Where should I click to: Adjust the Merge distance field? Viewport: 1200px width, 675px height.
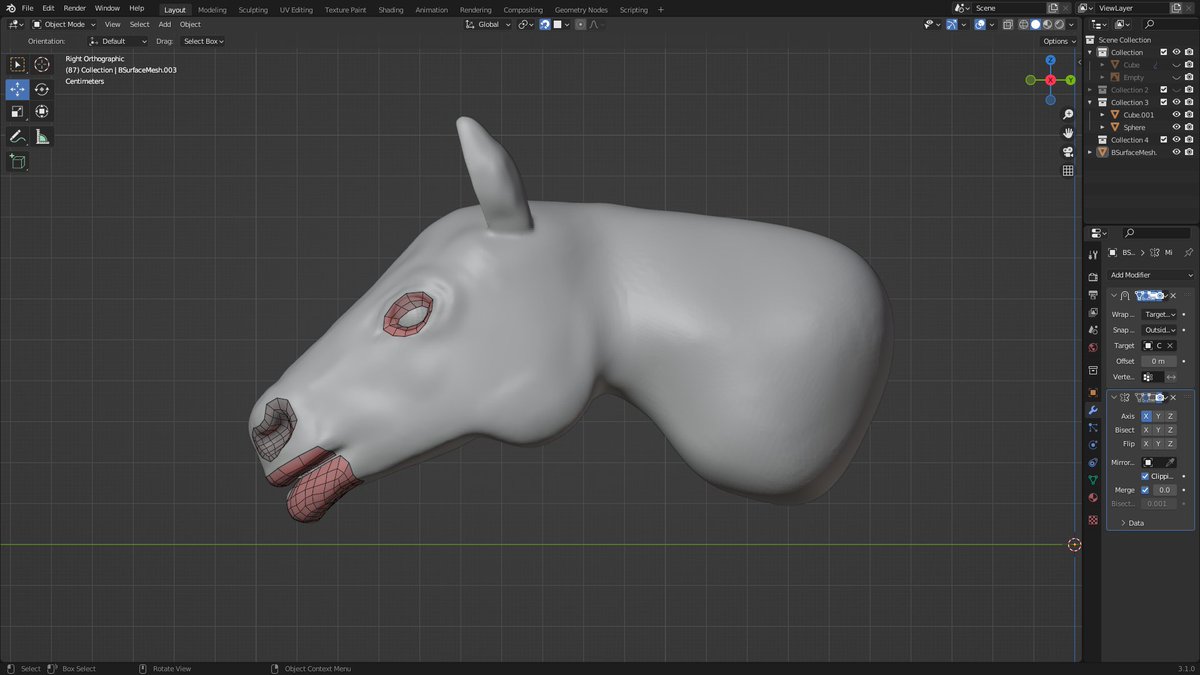pos(1164,490)
